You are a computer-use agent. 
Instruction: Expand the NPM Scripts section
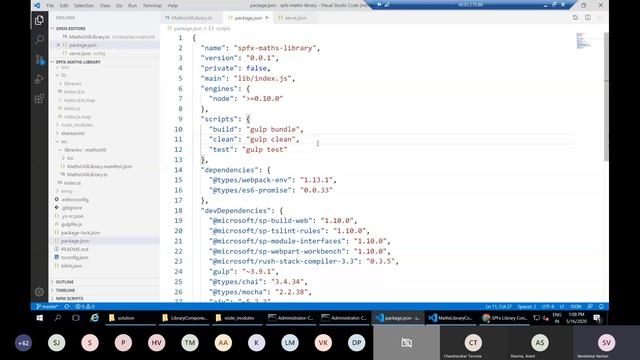point(69,298)
